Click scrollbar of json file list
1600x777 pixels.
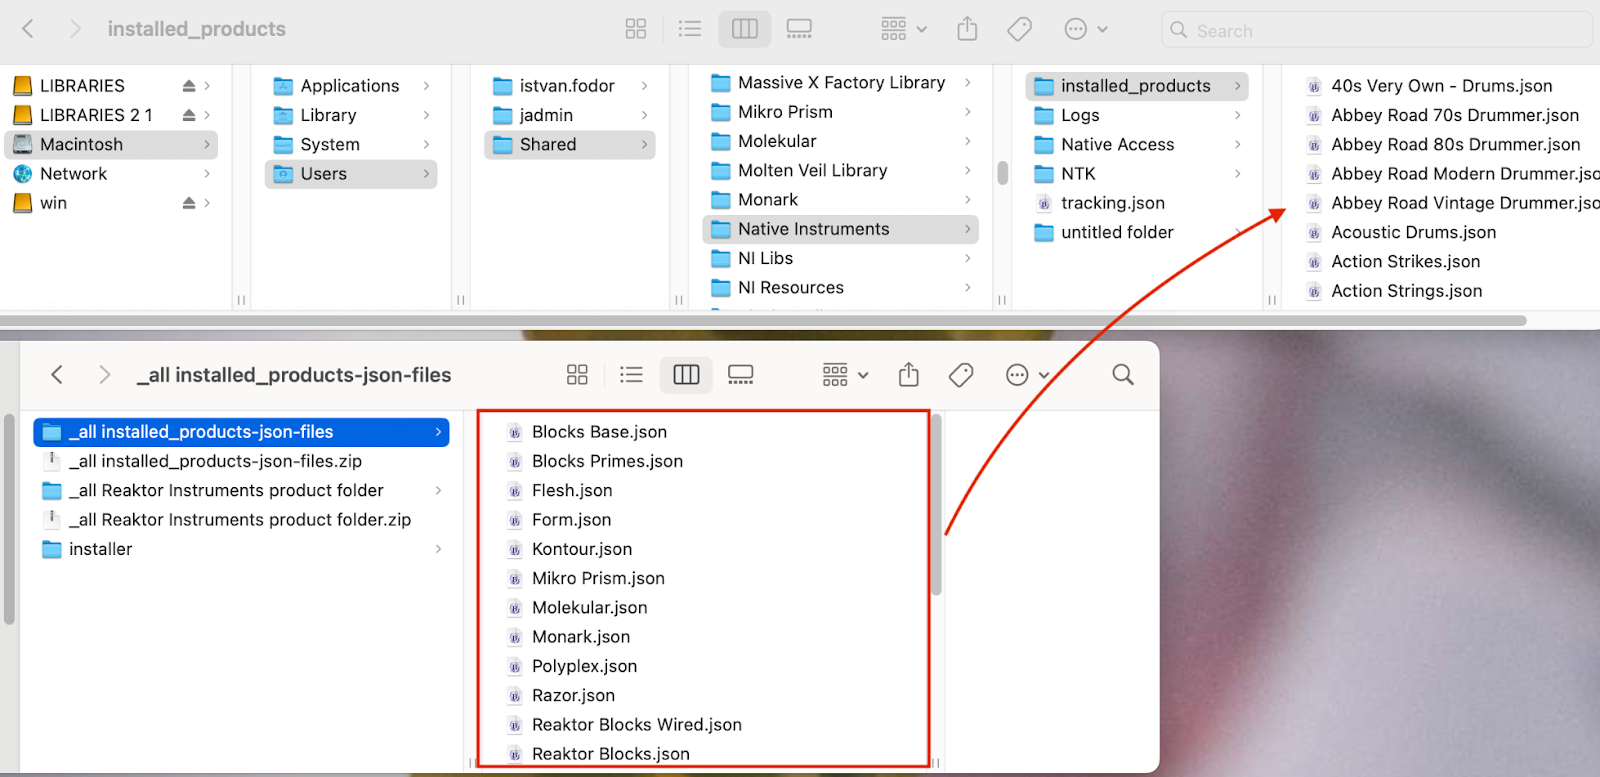coord(937,505)
